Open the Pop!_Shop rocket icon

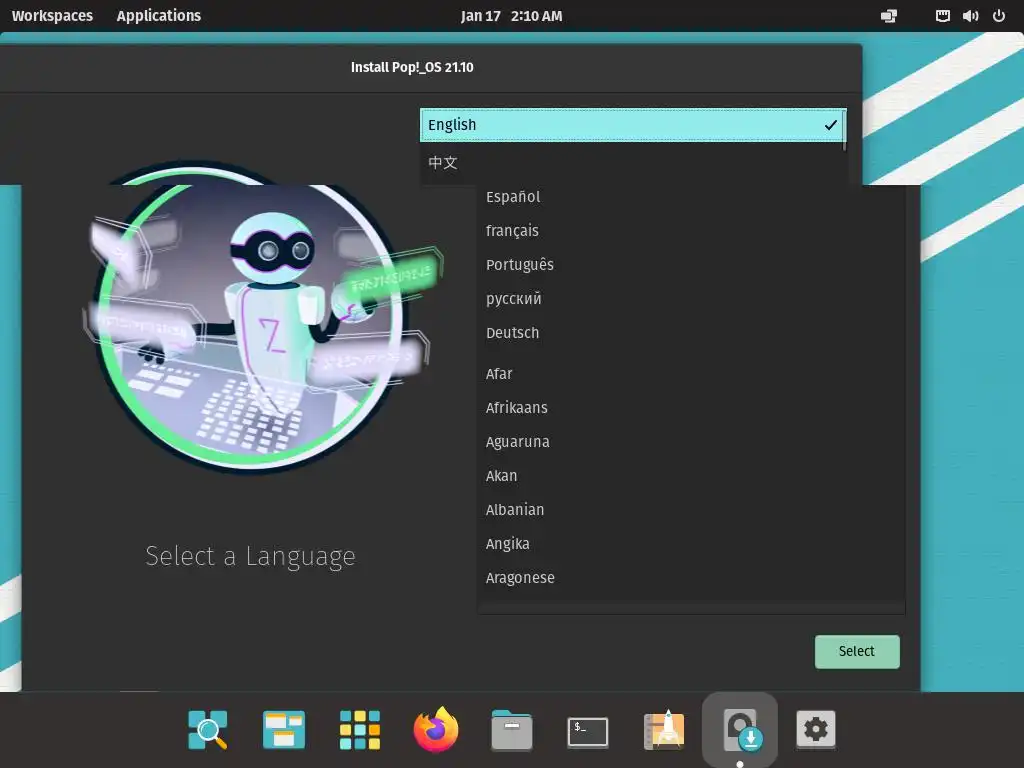coord(664,729)
